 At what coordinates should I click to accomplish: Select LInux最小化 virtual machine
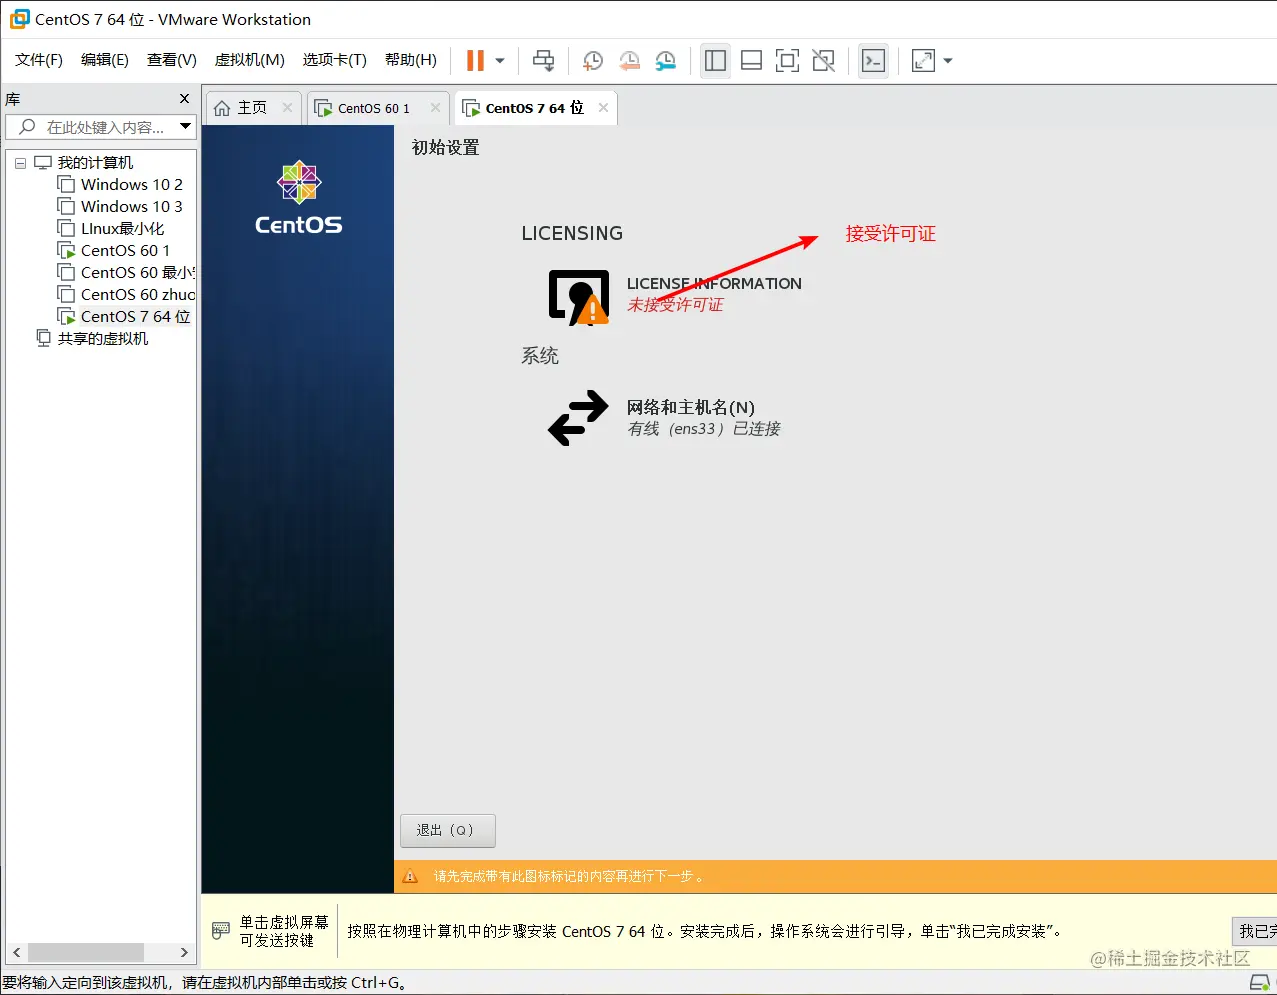click(122, 229)
